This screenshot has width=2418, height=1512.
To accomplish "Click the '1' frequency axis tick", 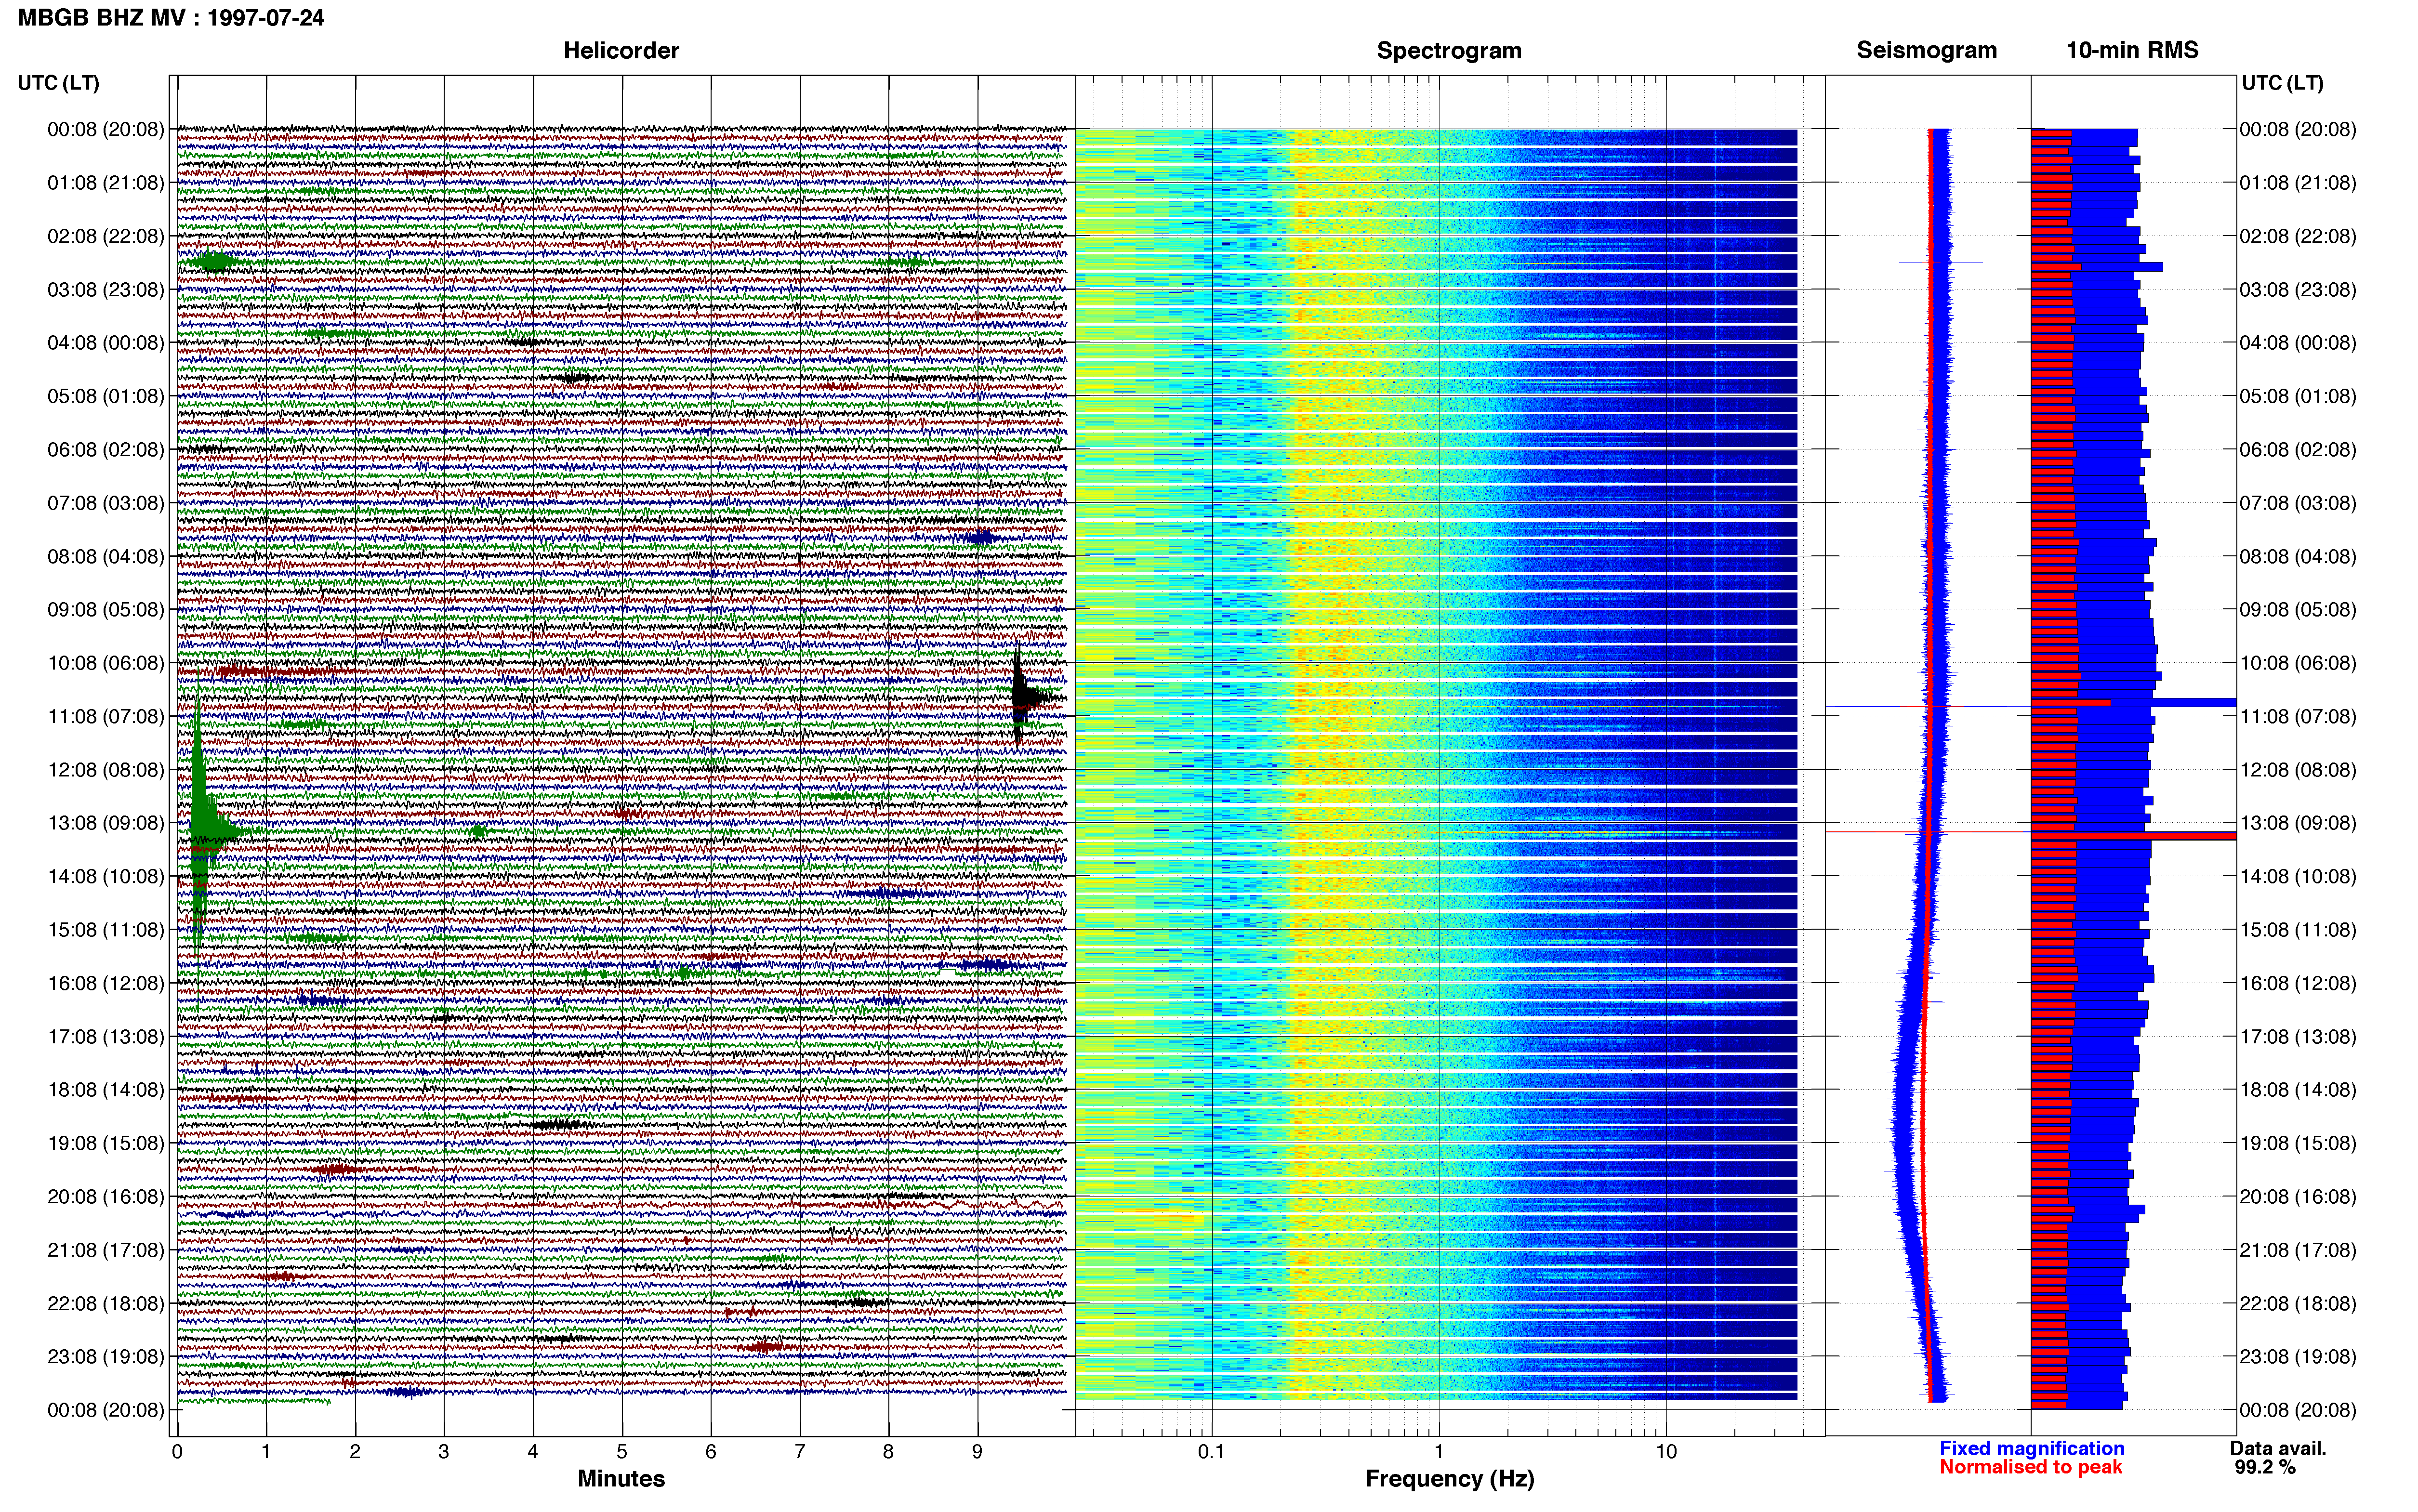I will (1439, 1451).
